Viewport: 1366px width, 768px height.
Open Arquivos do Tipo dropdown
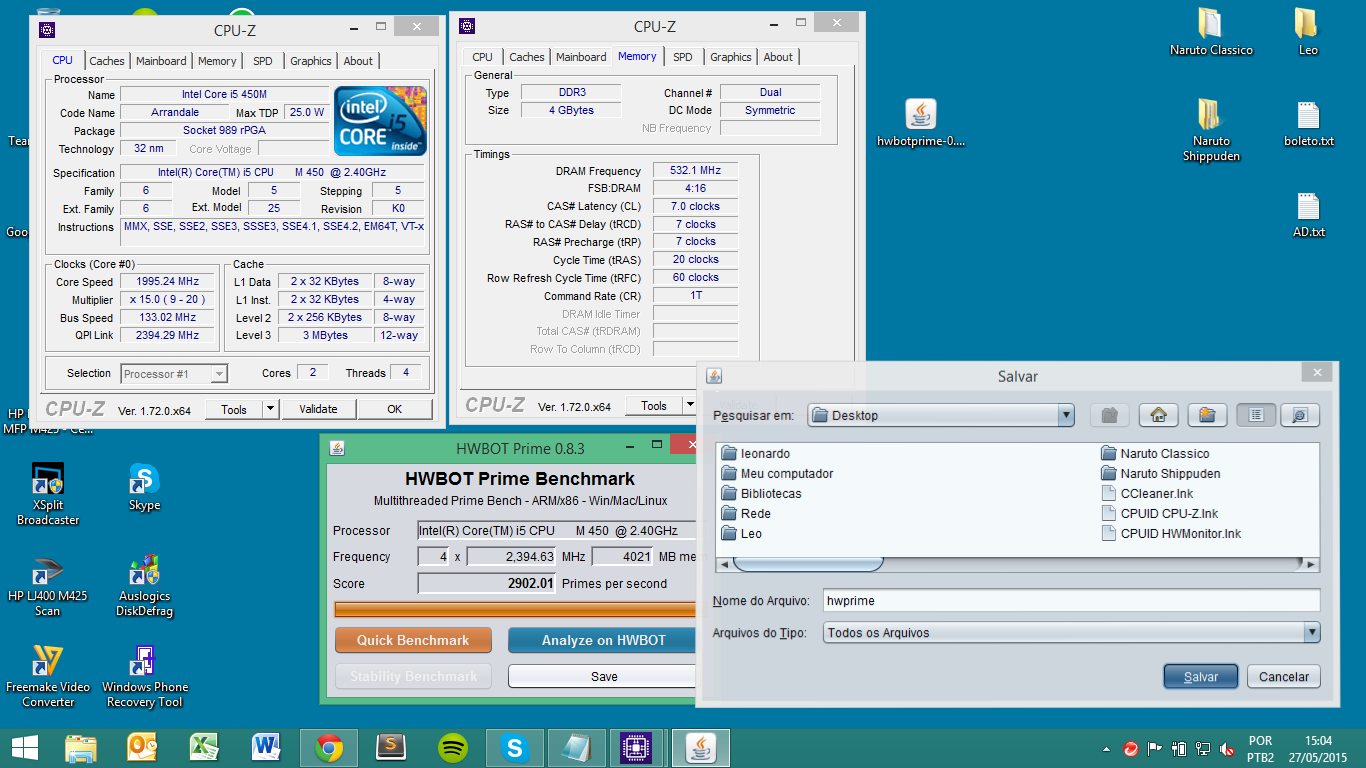tap(1311, 633)
